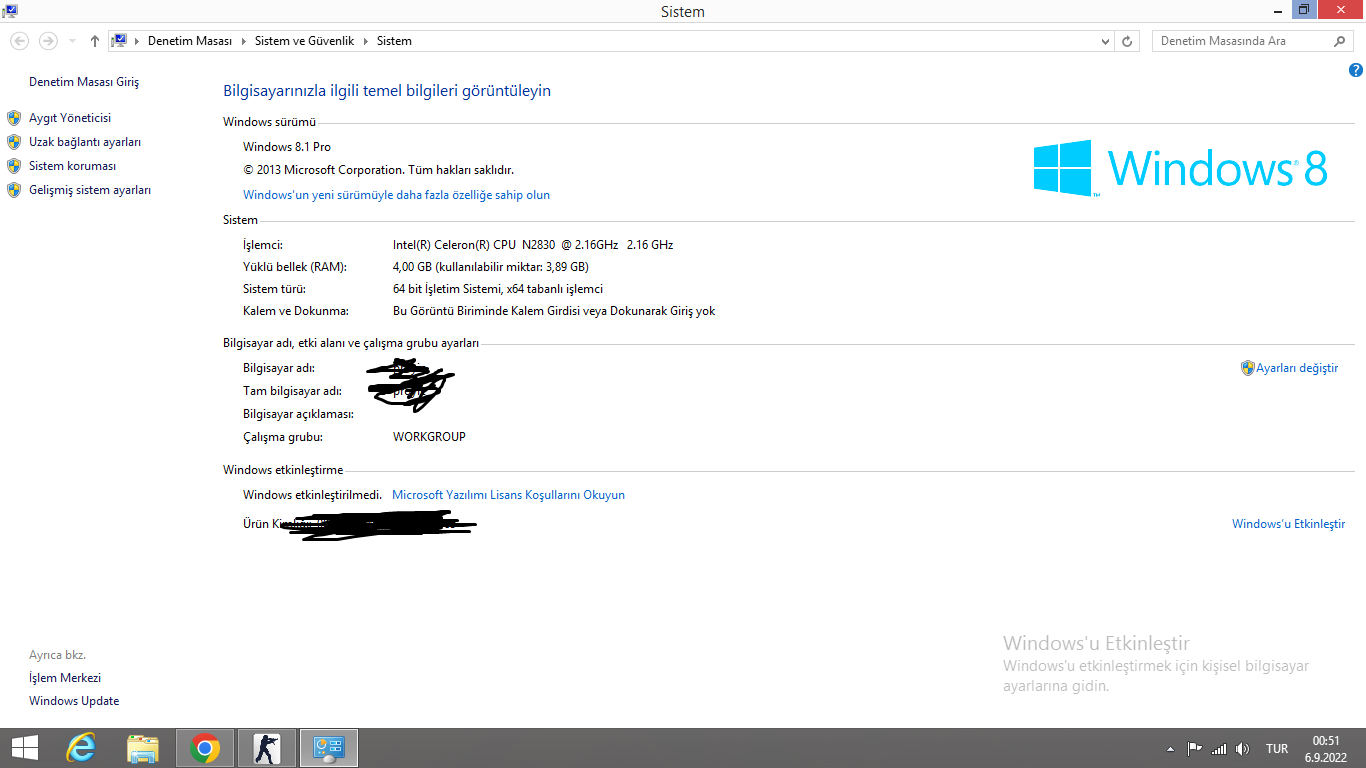Open the Action Center flag in the tray
The image size is (1366, 768).
click(1194, 749)
